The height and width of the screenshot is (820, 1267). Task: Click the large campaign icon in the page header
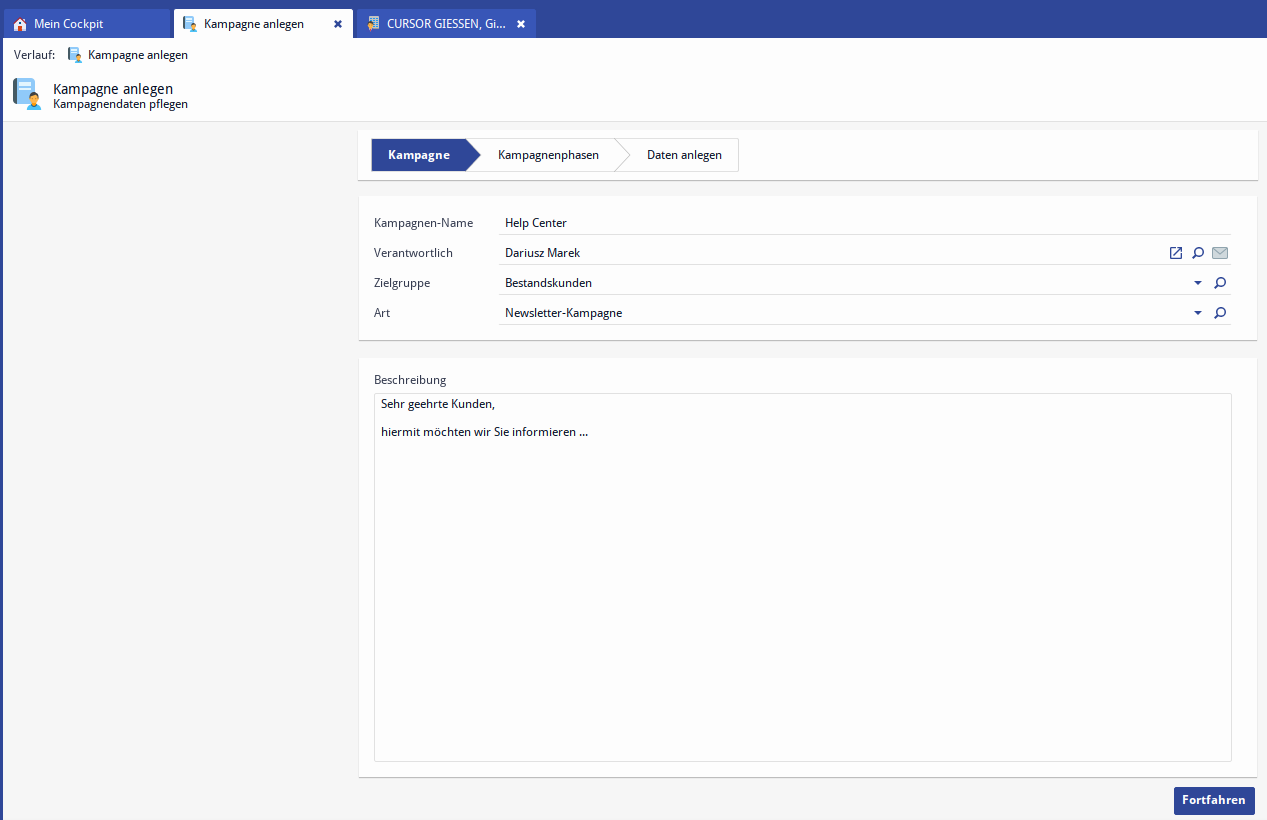(27, 94)
